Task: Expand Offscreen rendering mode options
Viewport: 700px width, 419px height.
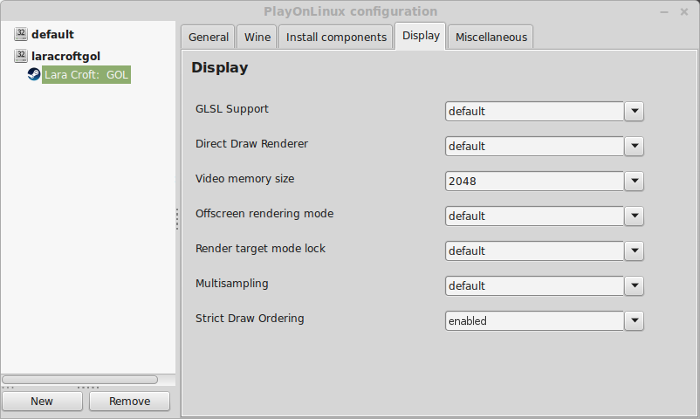Action: point(634,216)
